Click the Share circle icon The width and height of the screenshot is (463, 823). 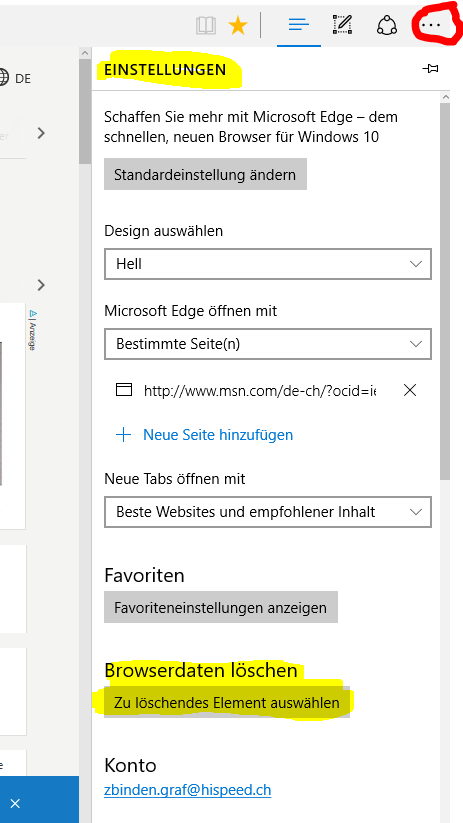coord(387,25)
